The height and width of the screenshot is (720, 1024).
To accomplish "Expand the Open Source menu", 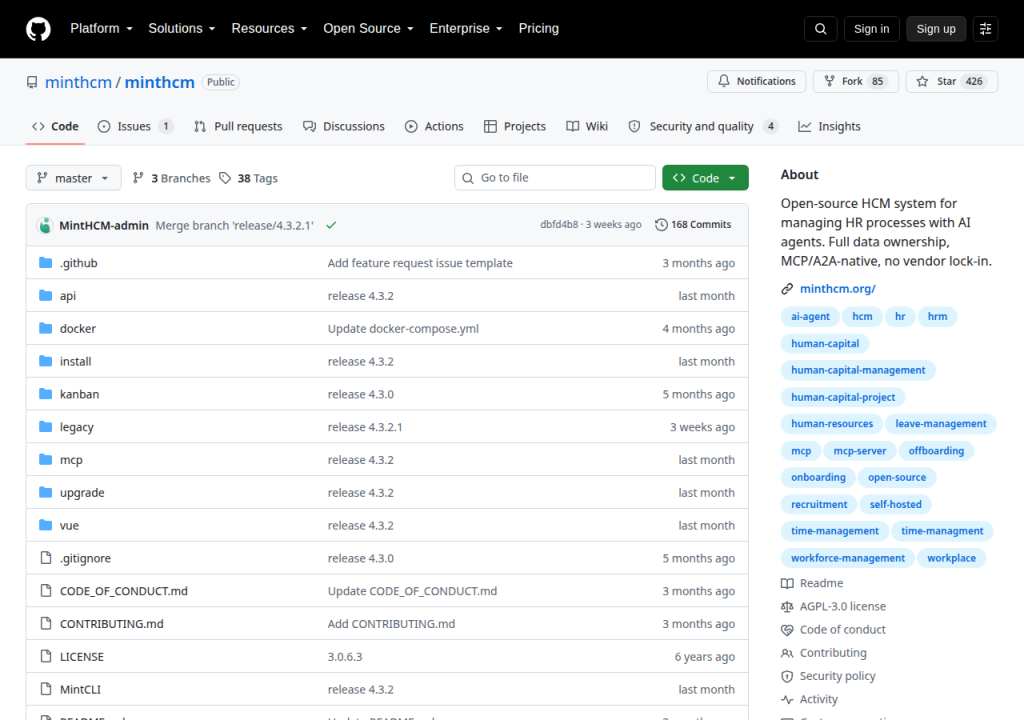I will [x=368, y=29].
